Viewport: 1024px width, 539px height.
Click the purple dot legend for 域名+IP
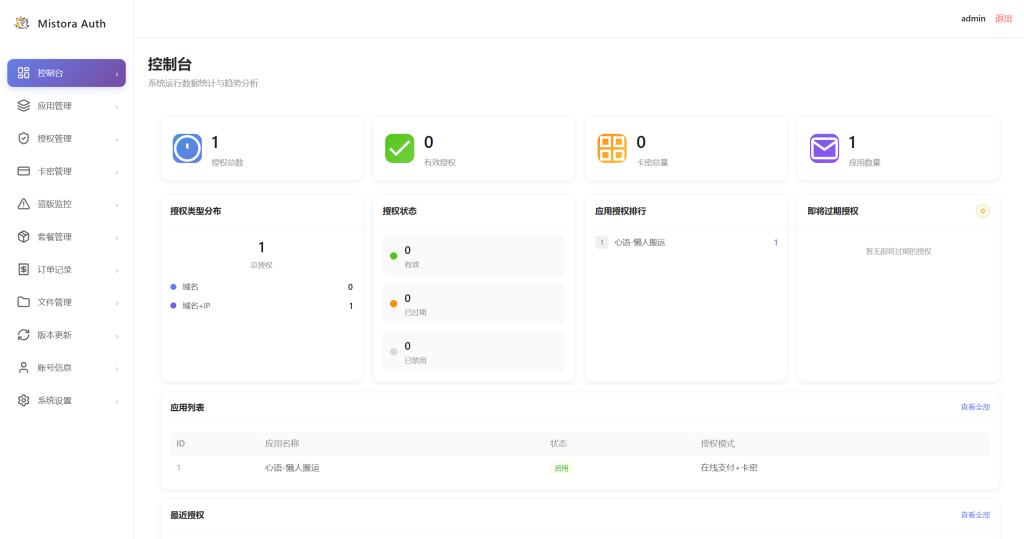click(x=173, y=306)
